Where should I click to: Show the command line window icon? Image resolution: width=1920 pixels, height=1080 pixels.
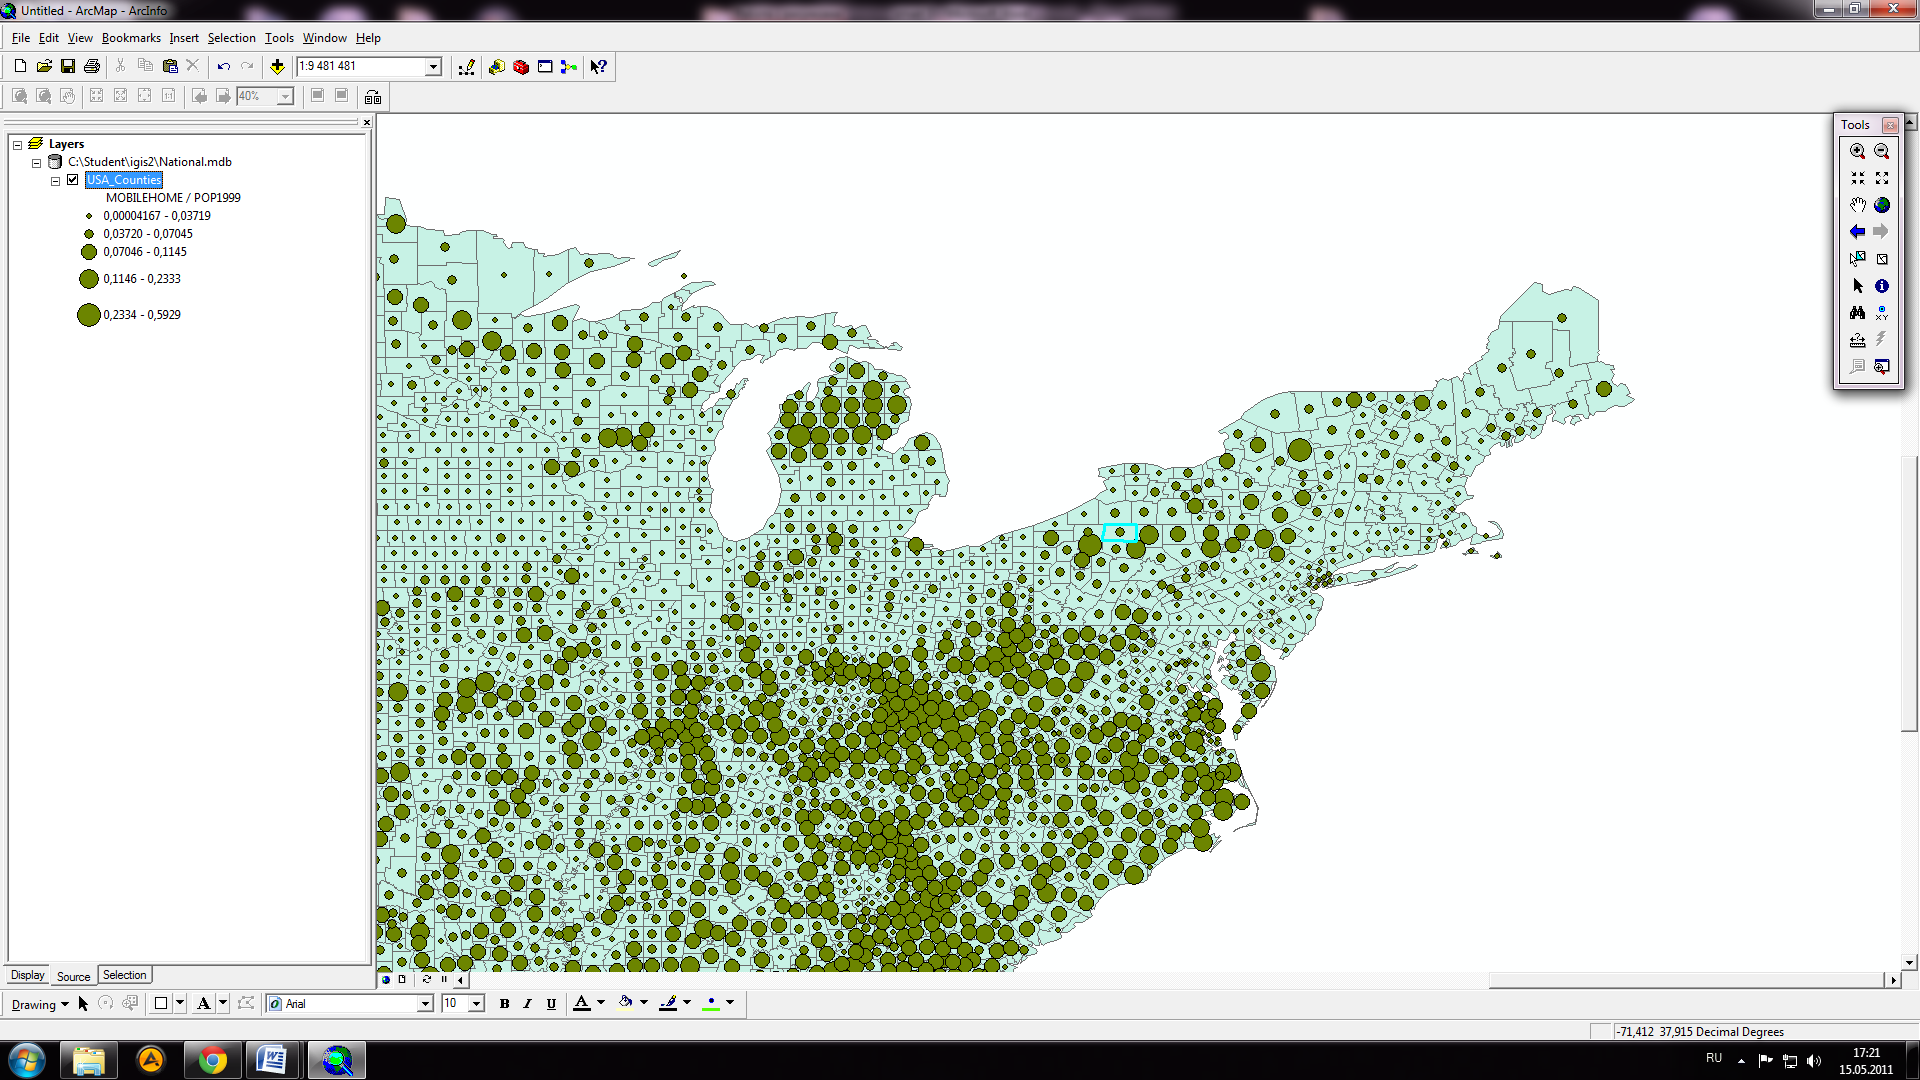pos(545,67)
